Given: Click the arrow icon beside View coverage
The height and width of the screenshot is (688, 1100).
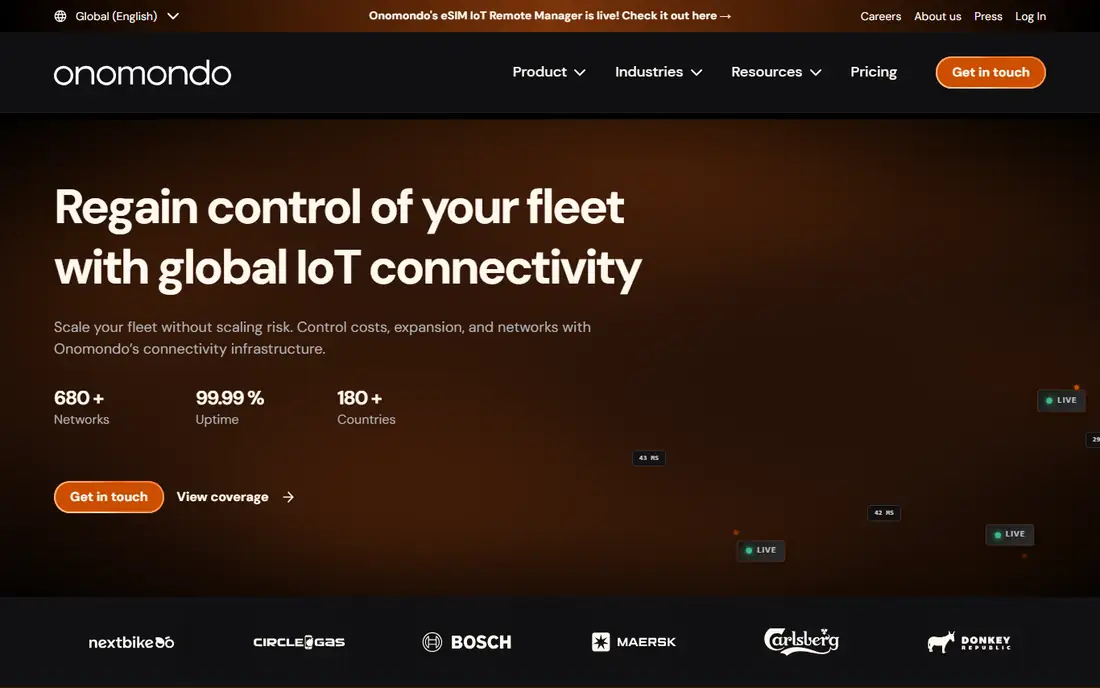Looking at the screenshot, I should click(x=288, y=497).
